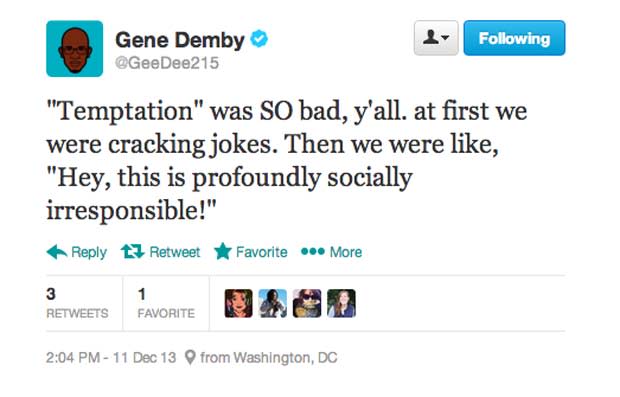Click the Retweet arrows icon
This screenshot has height=397, width=620.
pyautogui.click(x=132, y=251)
